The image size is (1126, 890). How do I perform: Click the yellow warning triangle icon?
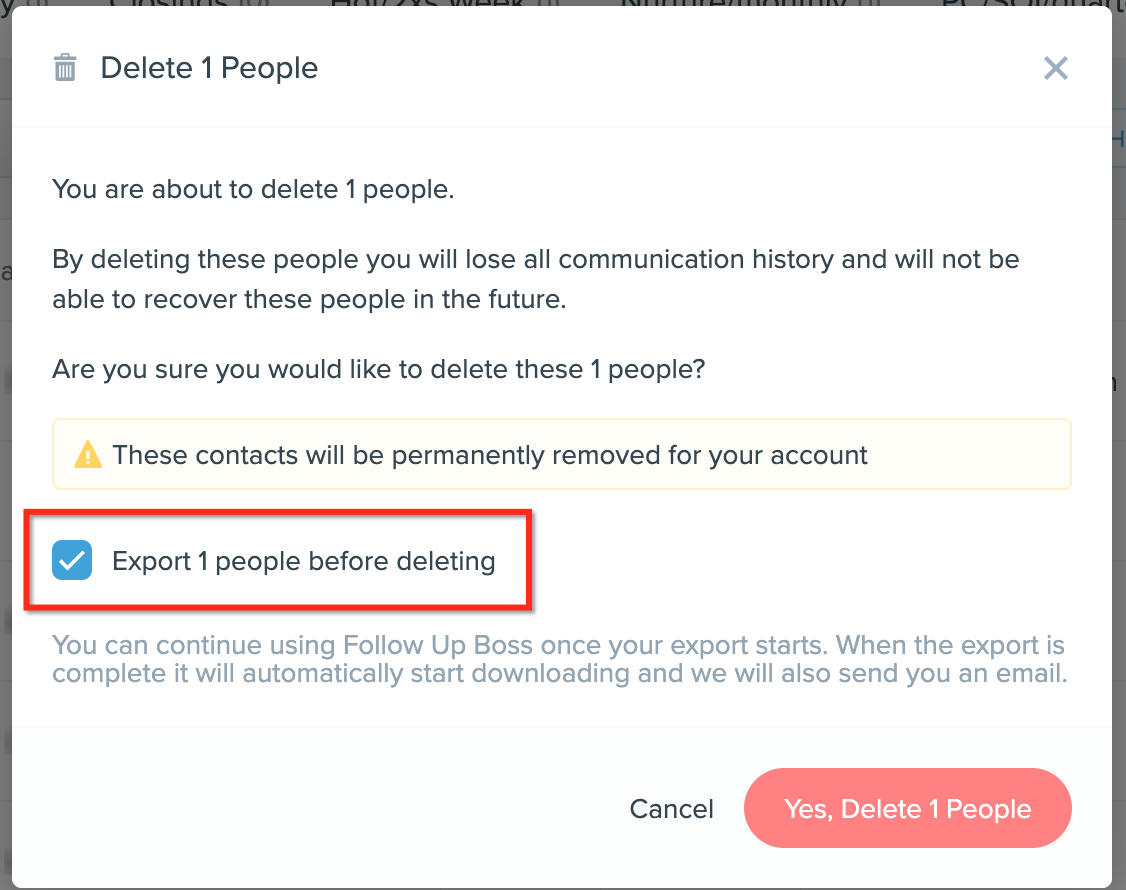[x=88, y=454]
